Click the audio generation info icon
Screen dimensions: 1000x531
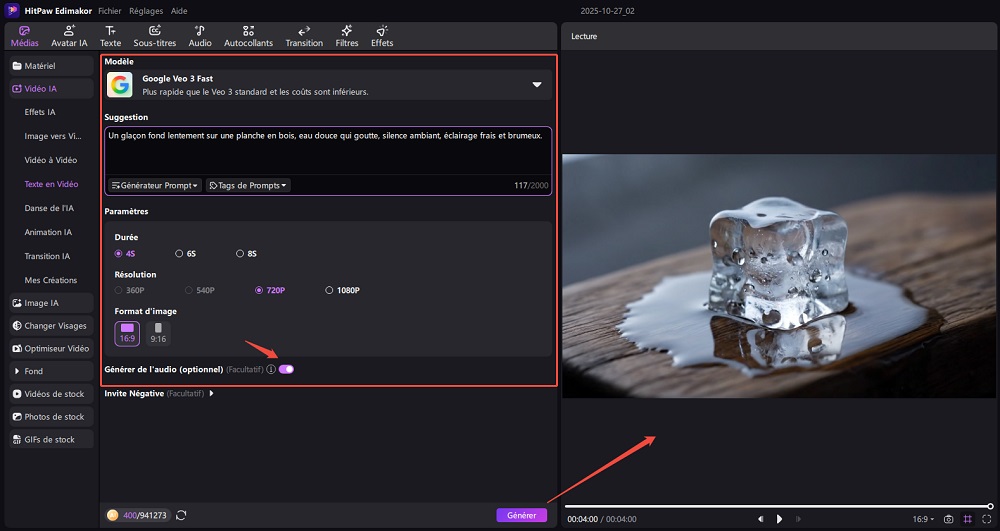click(x=271, y=369)
